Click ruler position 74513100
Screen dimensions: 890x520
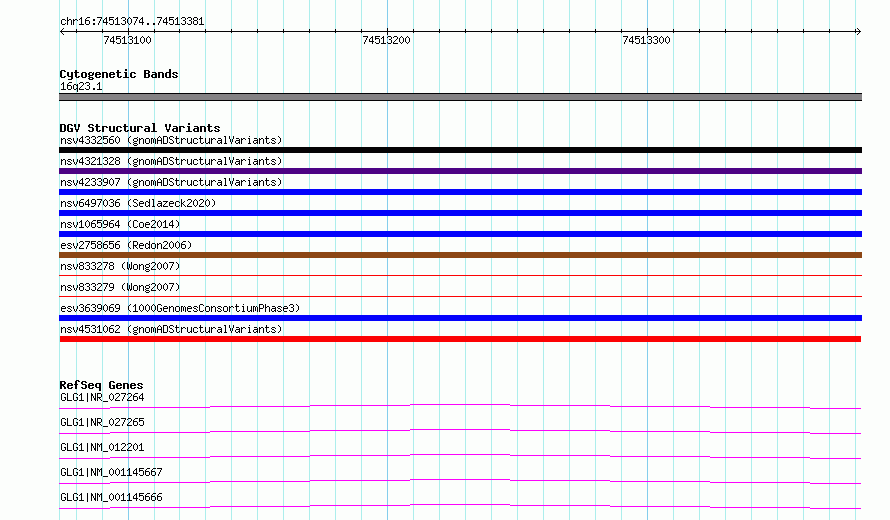click(127, 40)
